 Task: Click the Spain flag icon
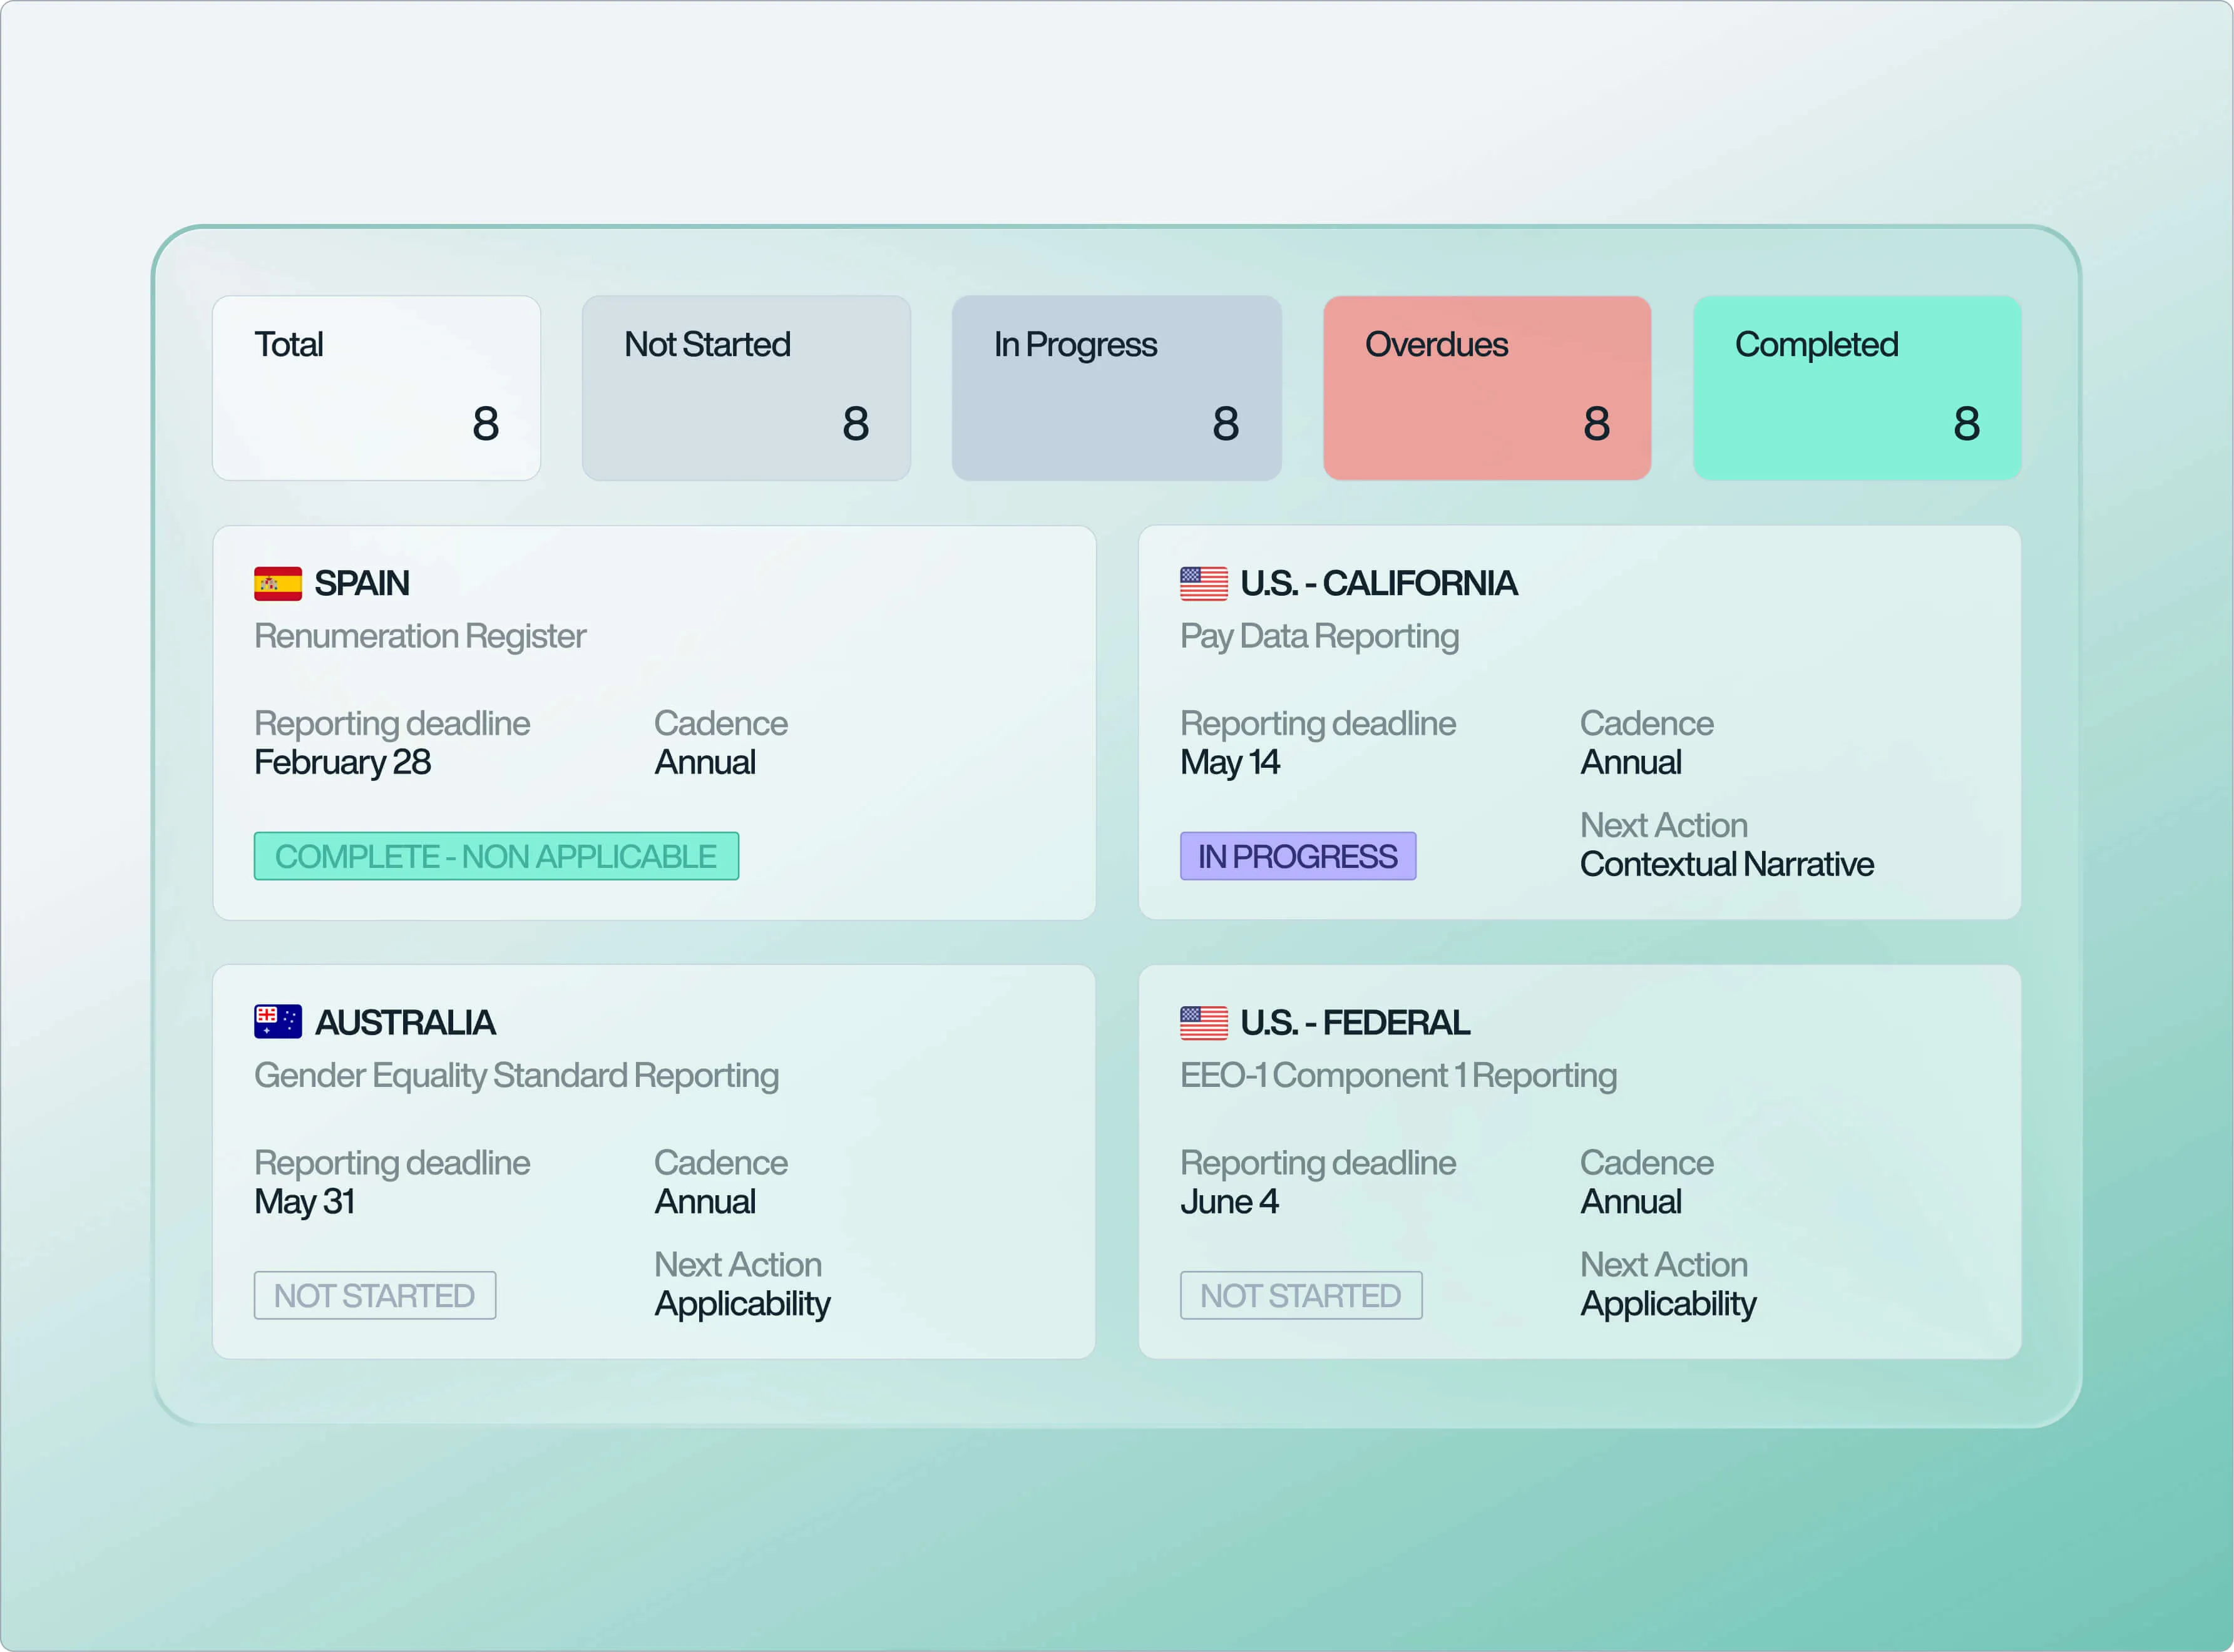(x=277, y=583)
